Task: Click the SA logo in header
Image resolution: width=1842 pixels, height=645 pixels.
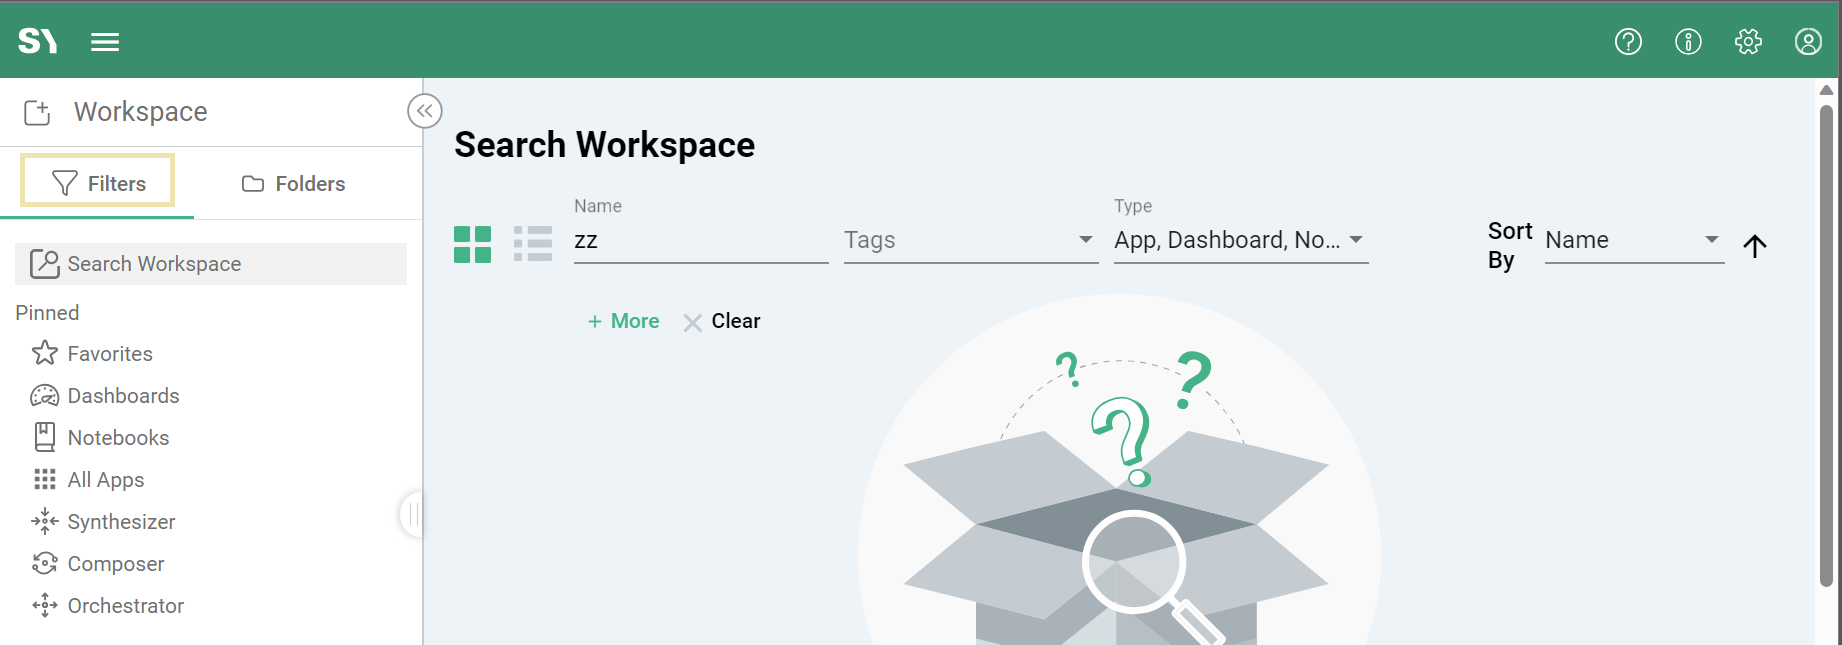Action: point(37,41)
